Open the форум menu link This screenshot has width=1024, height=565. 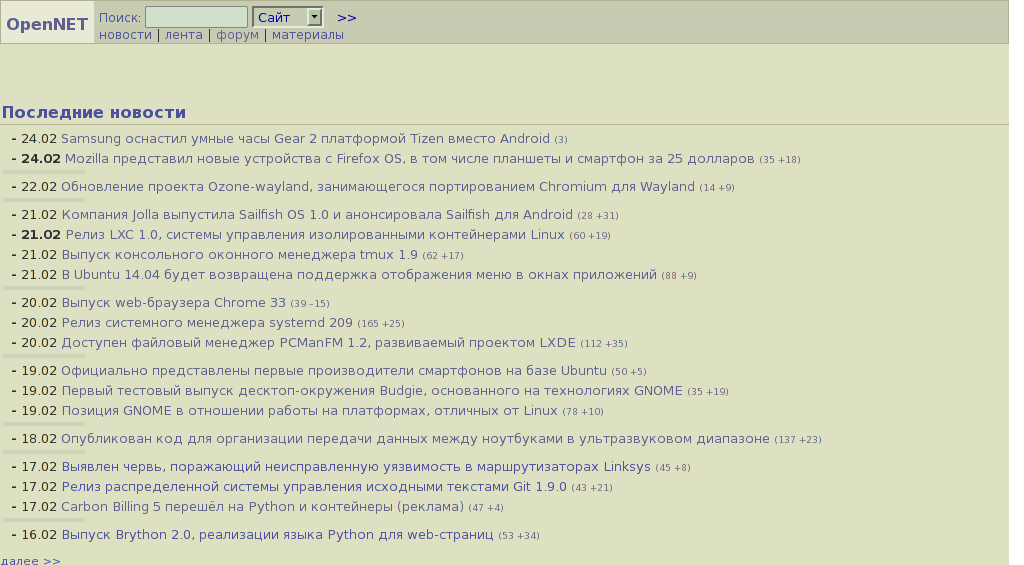coord(237,35)
